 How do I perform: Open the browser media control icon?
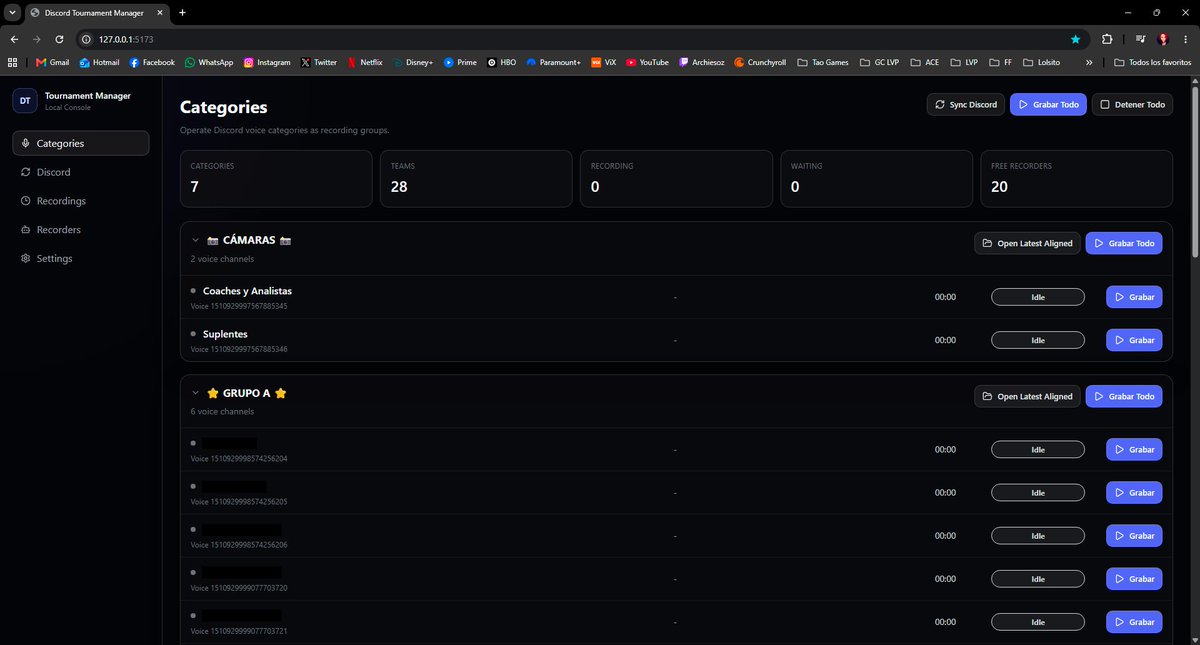[1141, 39]
